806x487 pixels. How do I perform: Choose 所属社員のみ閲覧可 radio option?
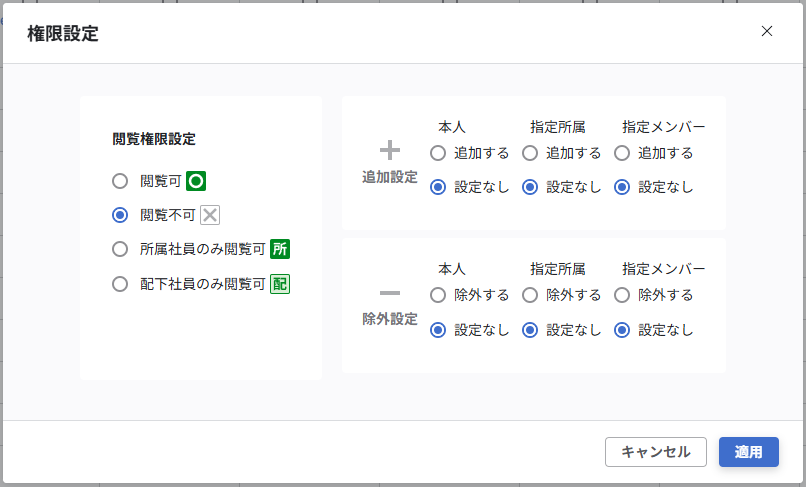120,249
